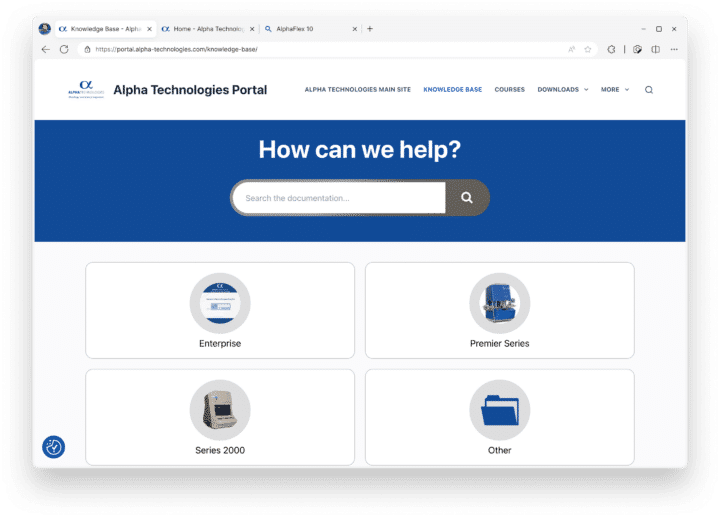The height and width of the screenshot is (517, 720).
Task: Close the AlphaFlex 10 tab
Action: [354, 29]
